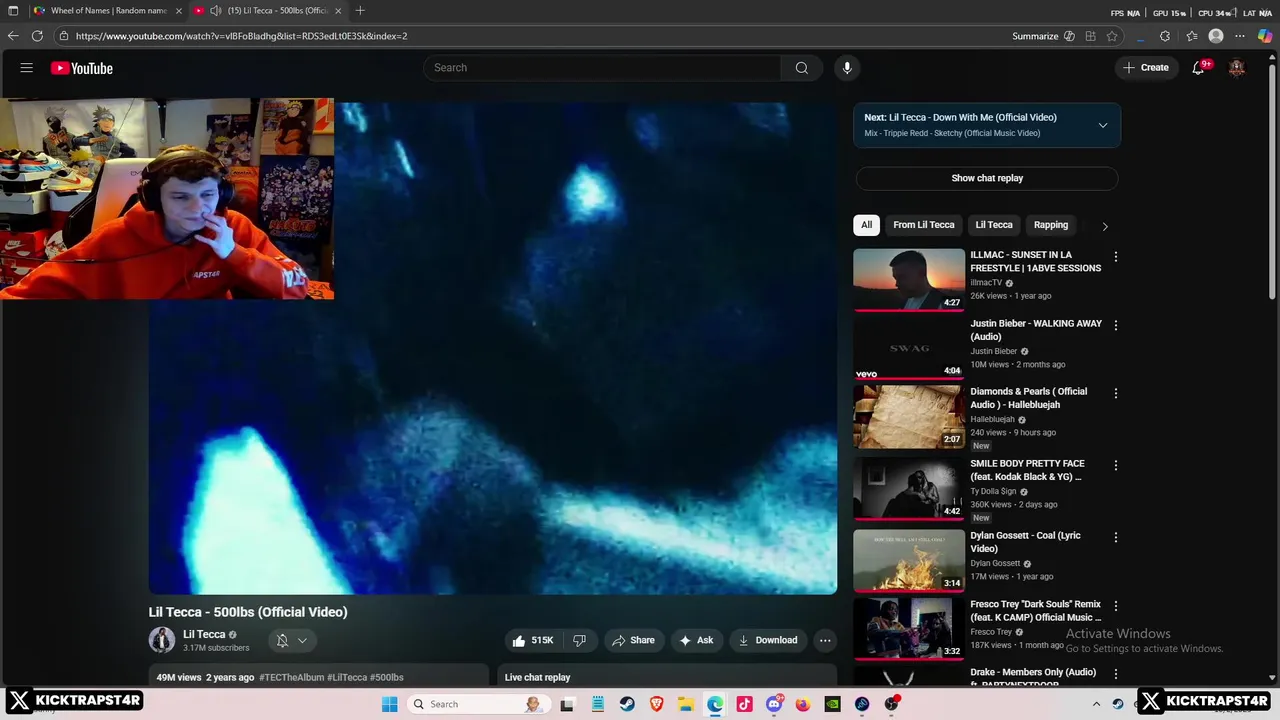This screenshot has width=1280, height=720.
Task: Expand the Next up playlist panel
Action: coord(1103,125)
